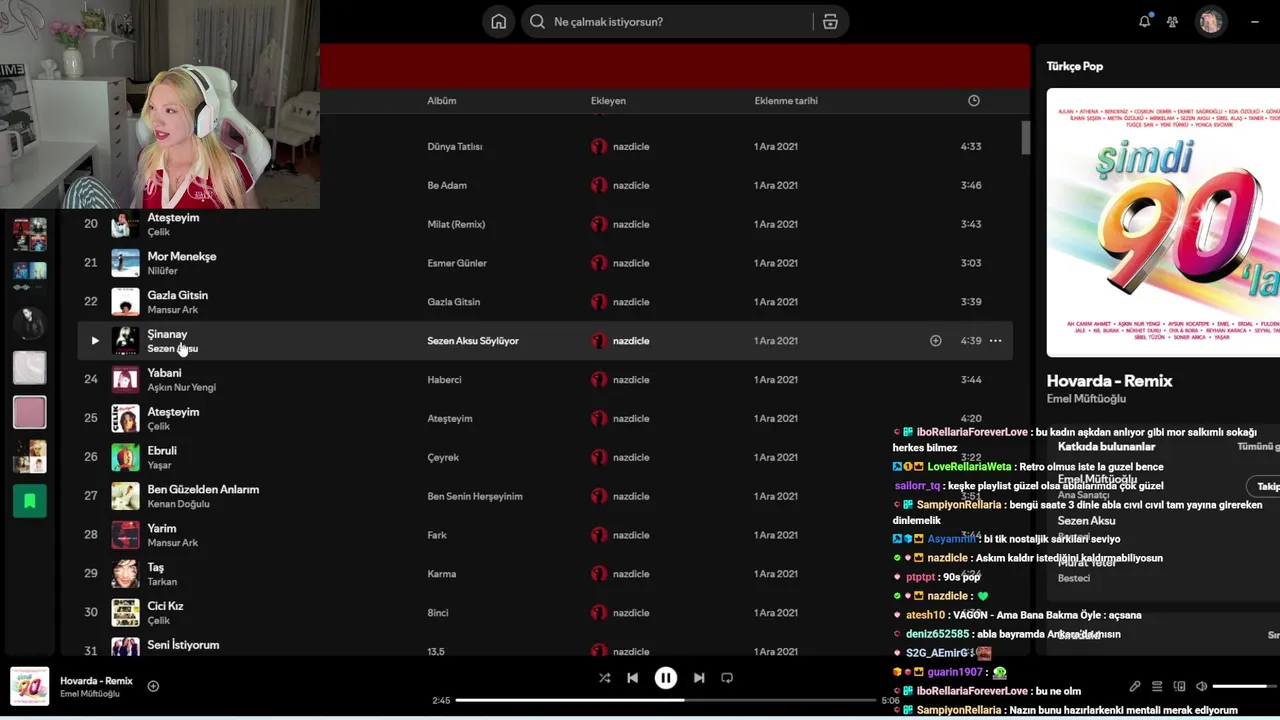
Task: Open more options for Şinanay
Action: click(x=995, y=341)
